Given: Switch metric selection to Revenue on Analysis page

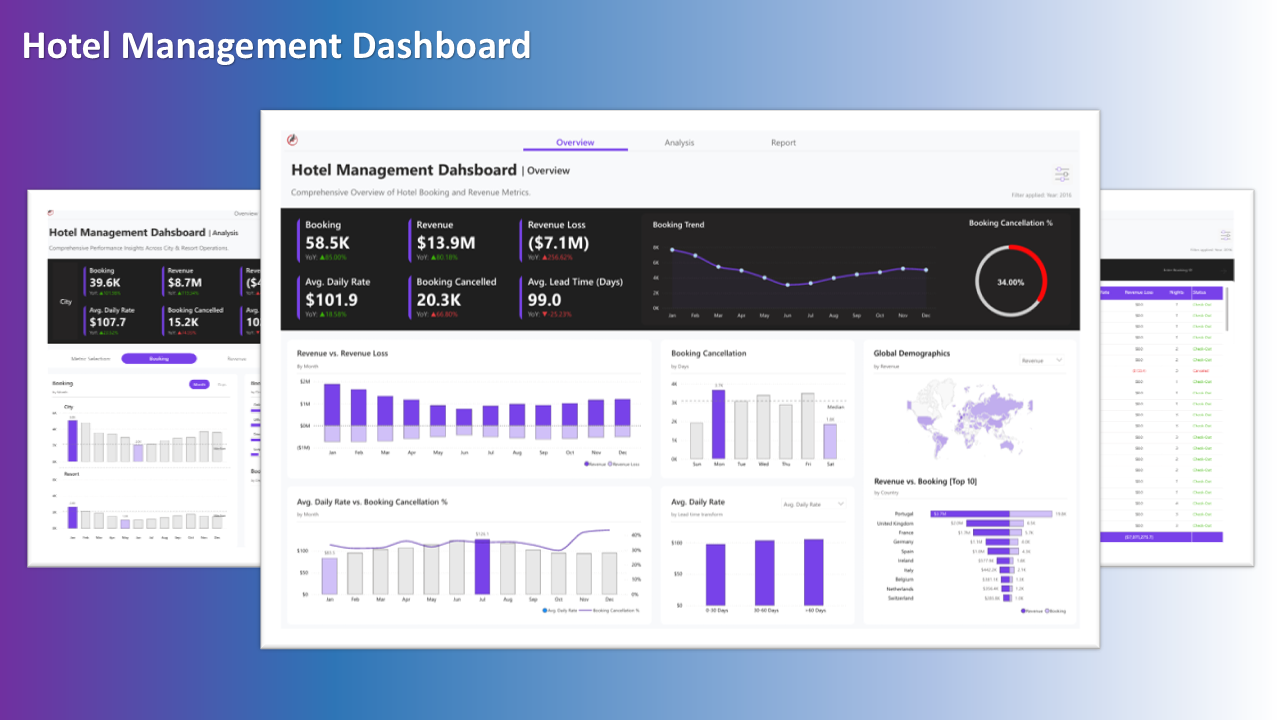Looking at the screenshot, I should pyautogui.click(x=236, y=358).
